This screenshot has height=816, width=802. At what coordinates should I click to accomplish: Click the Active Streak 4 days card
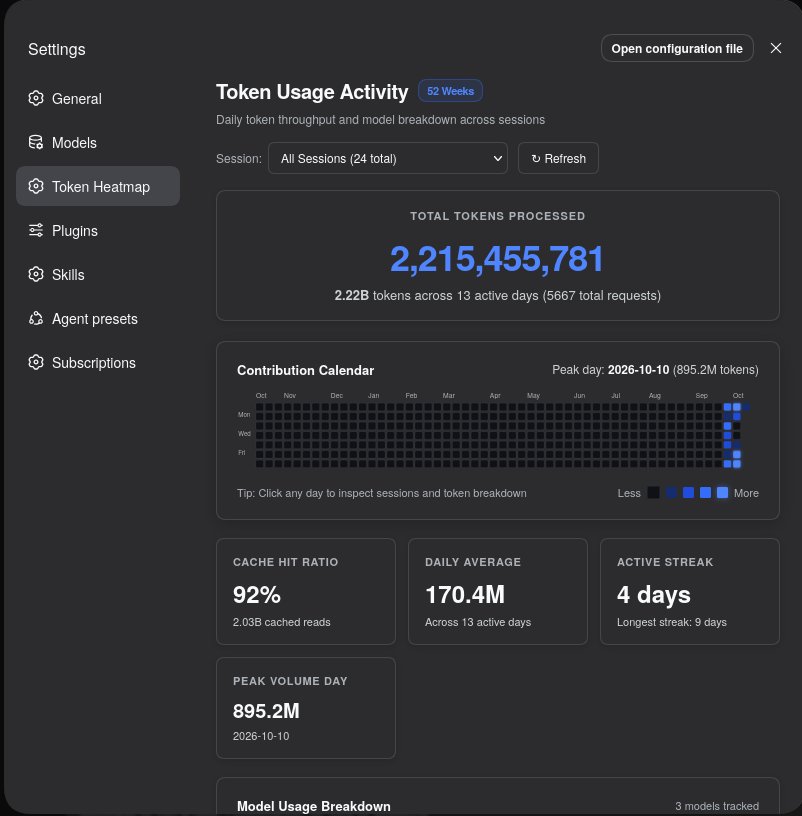[x=690, y=591]
